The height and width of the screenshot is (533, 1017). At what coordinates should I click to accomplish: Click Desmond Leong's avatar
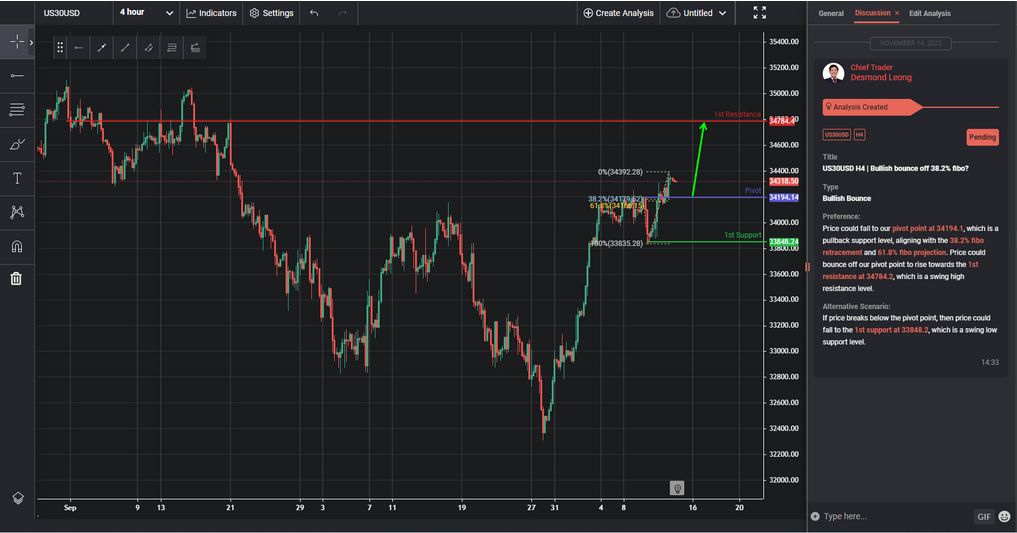(x=833, y=73)
